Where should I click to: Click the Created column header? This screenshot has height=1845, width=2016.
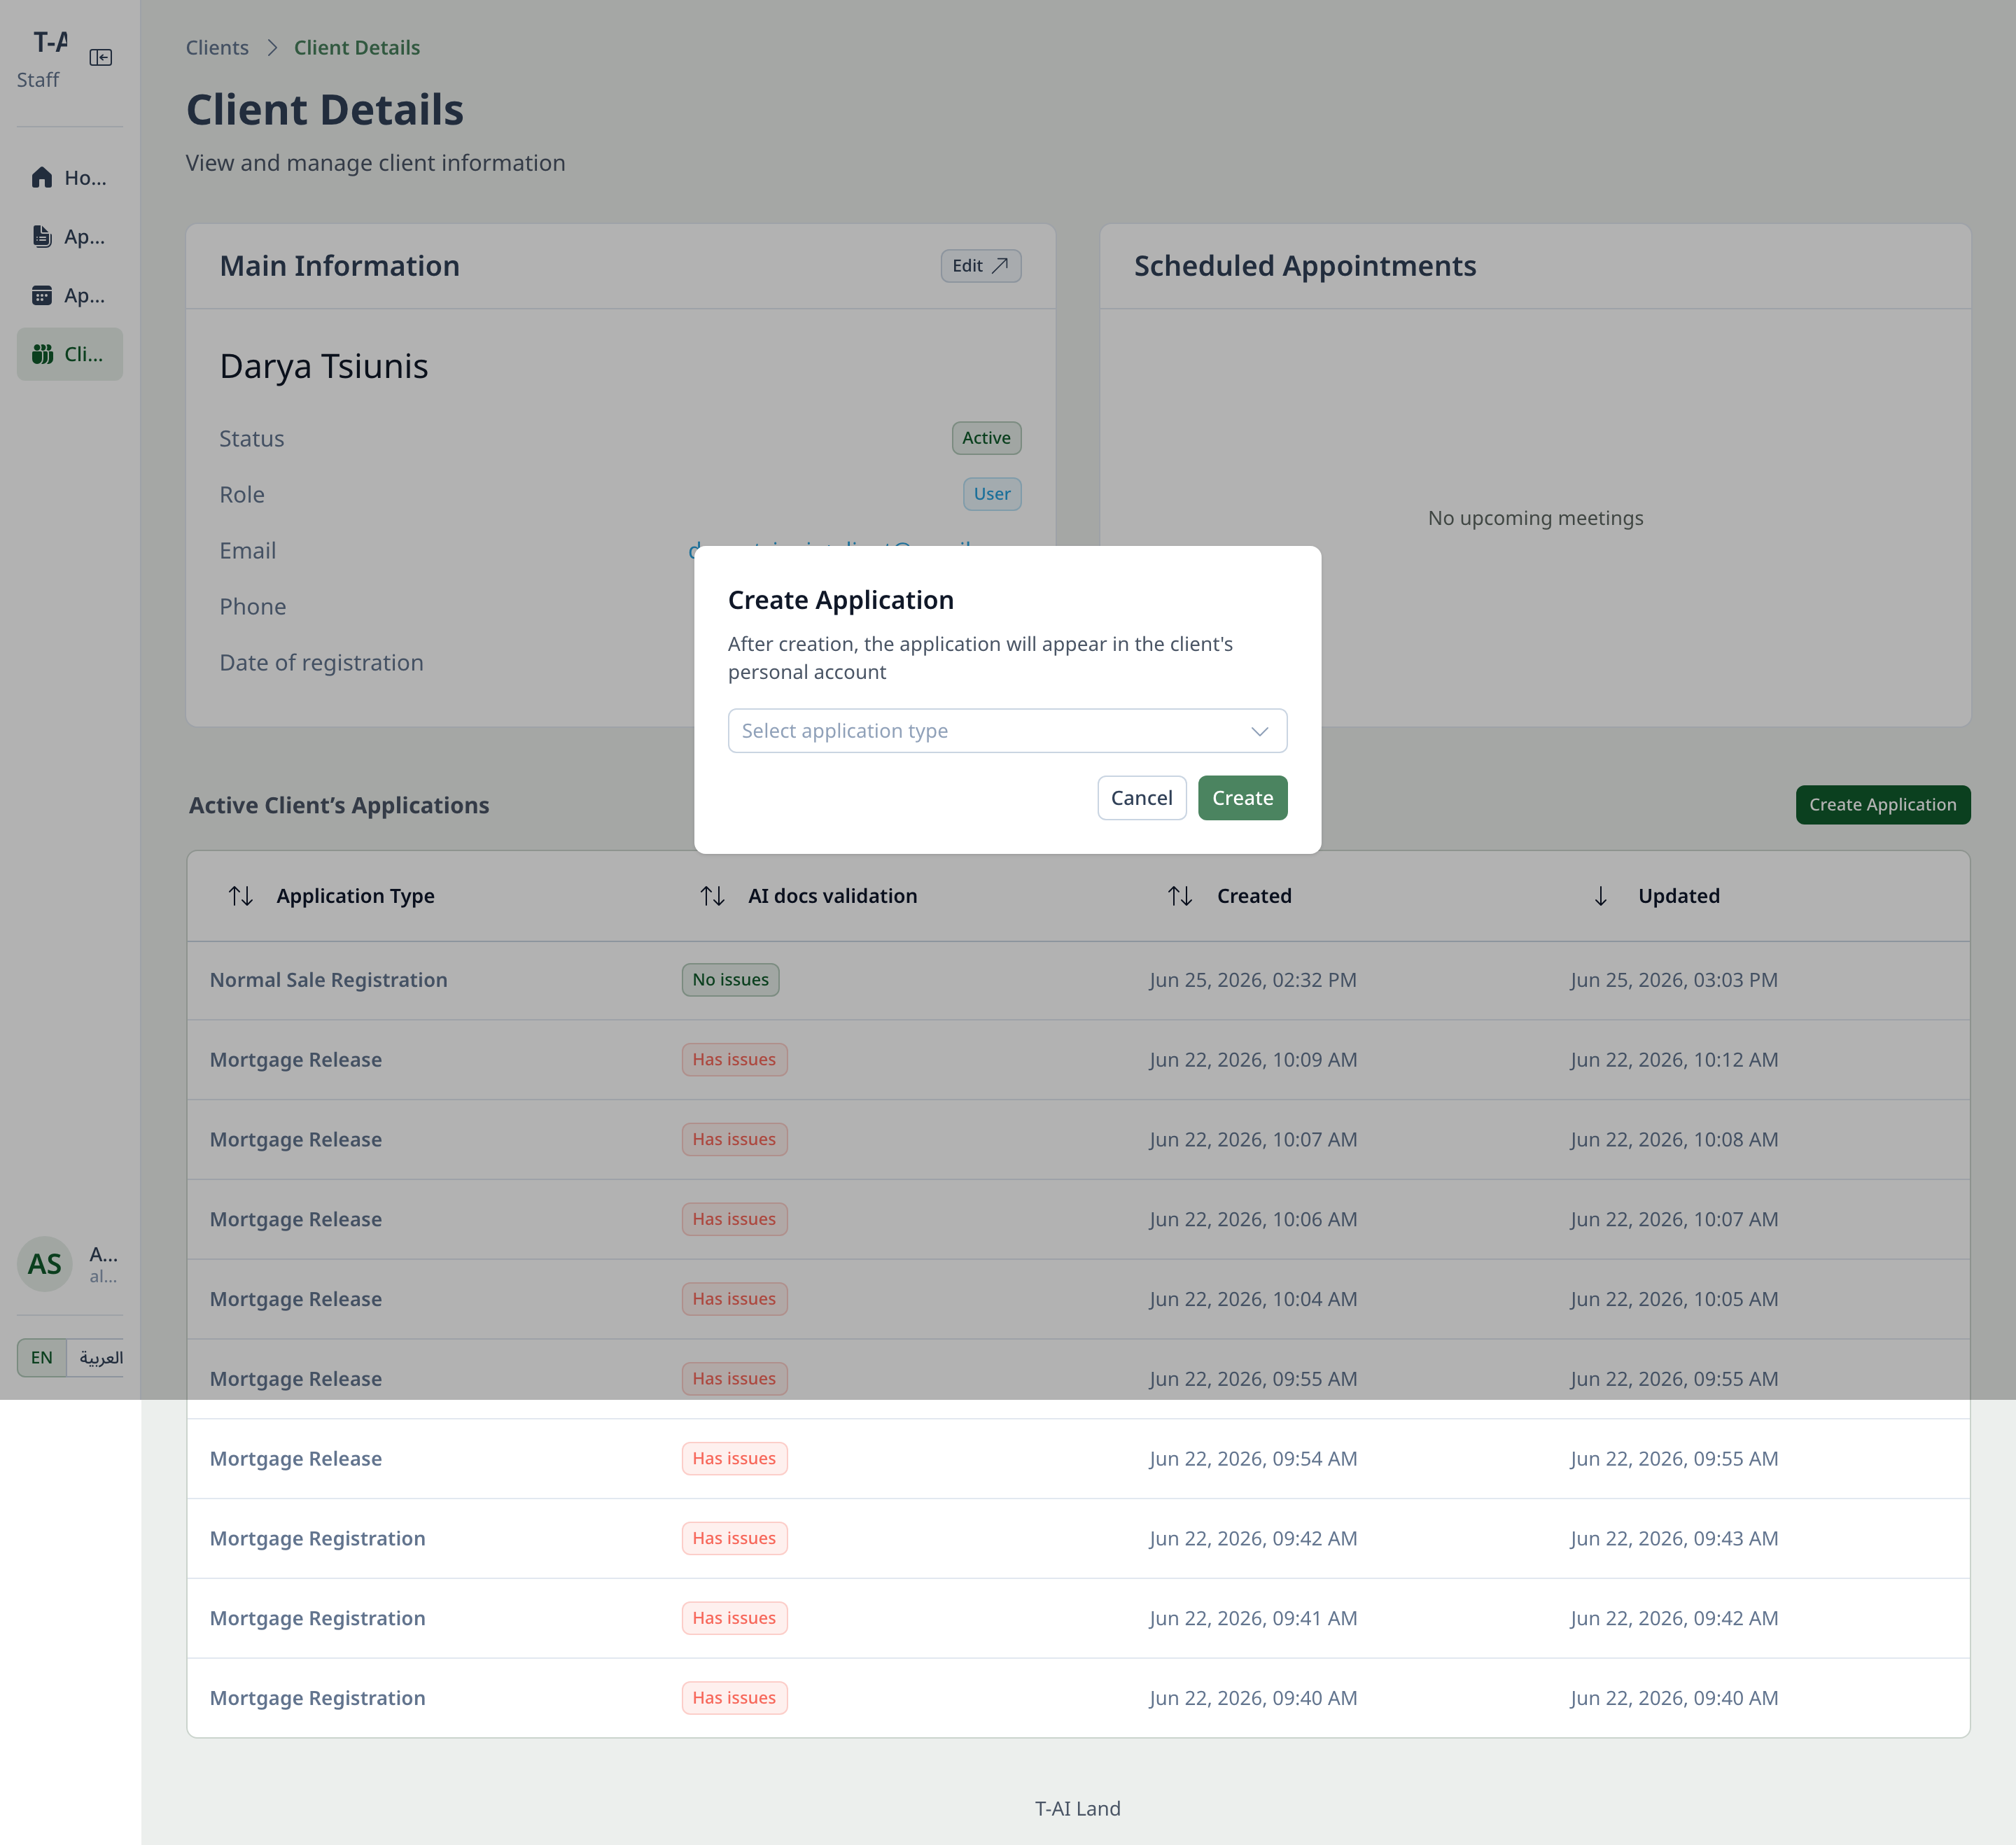1254,896
